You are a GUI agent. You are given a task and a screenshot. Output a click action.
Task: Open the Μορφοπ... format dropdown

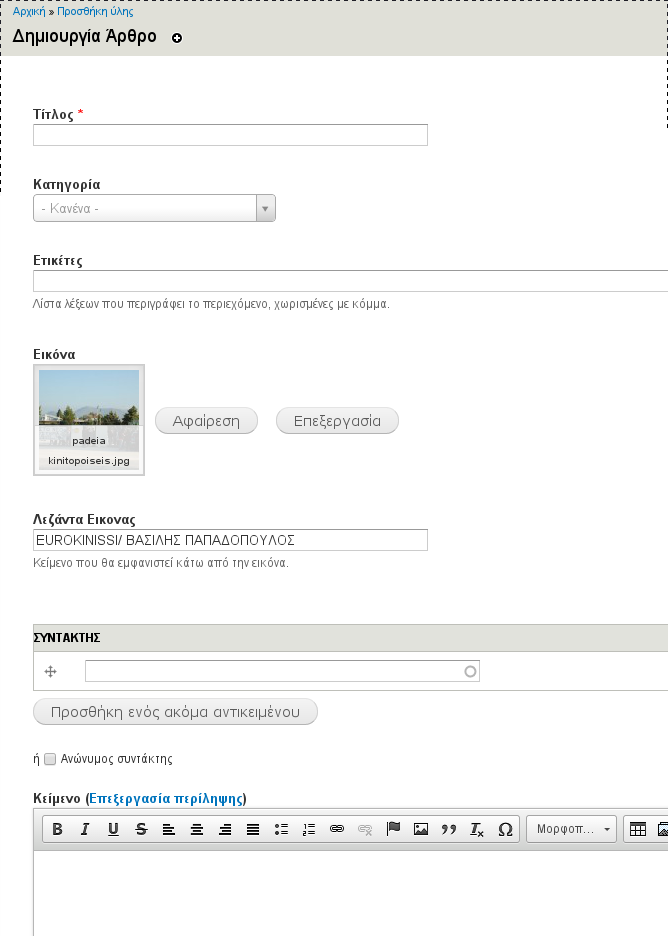pyautogui.click(x=571, y=829)
